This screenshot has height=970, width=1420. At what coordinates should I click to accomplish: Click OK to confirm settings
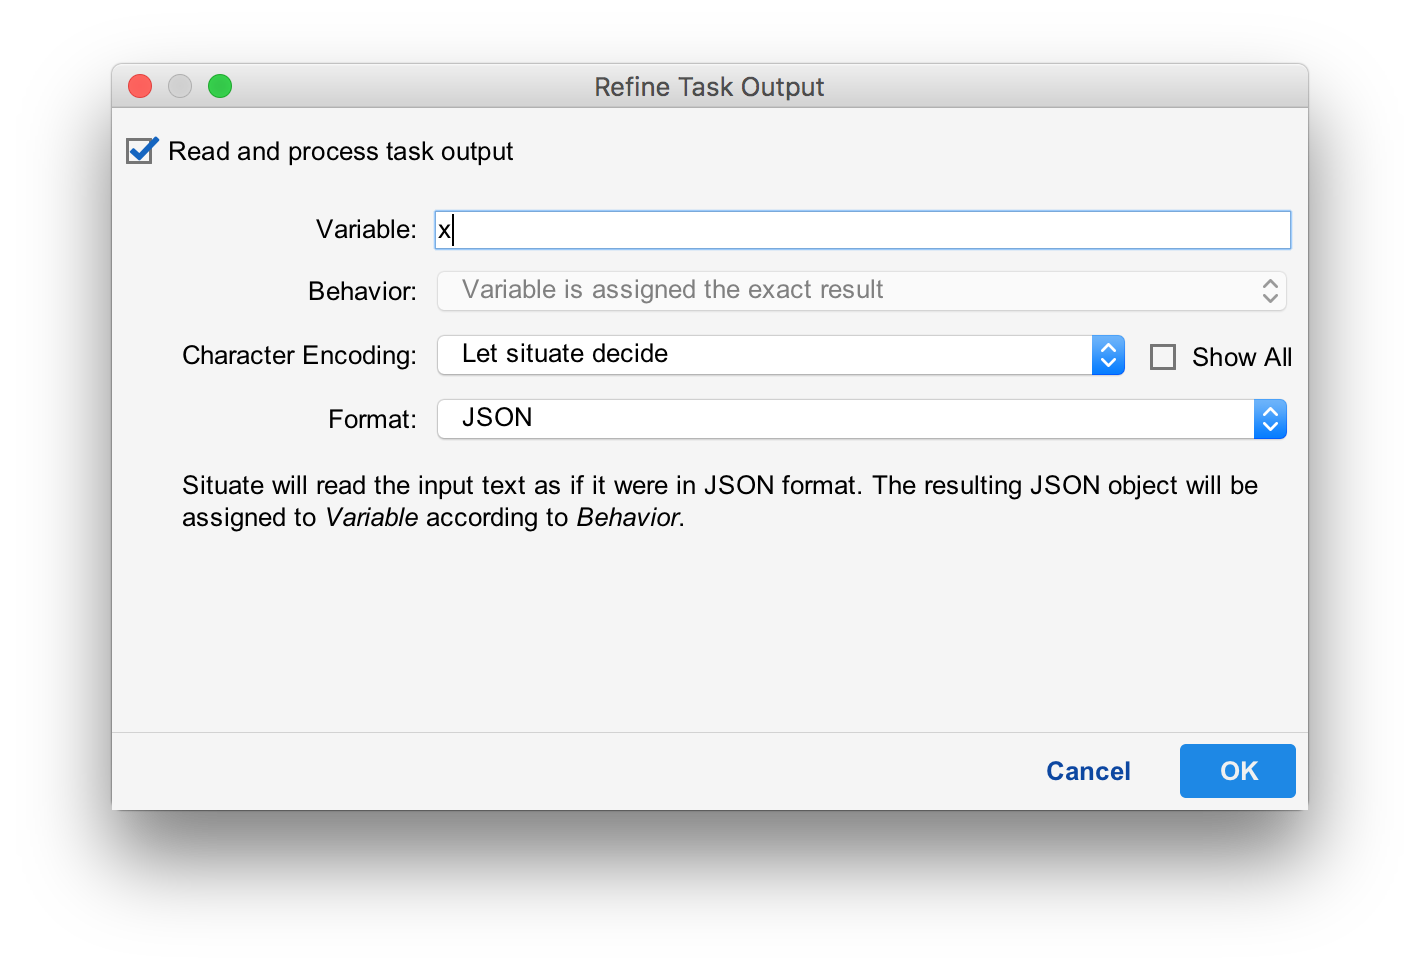coord(1237,770)
